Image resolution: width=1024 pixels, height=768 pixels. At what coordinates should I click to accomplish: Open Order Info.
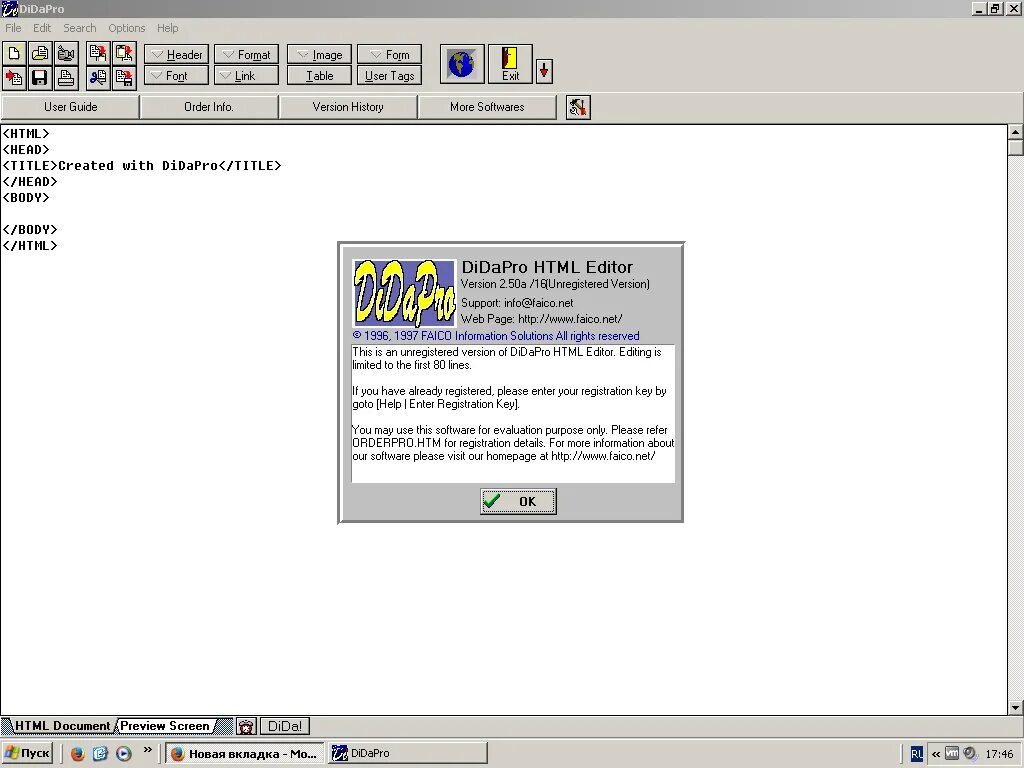[x=209, y=107]
